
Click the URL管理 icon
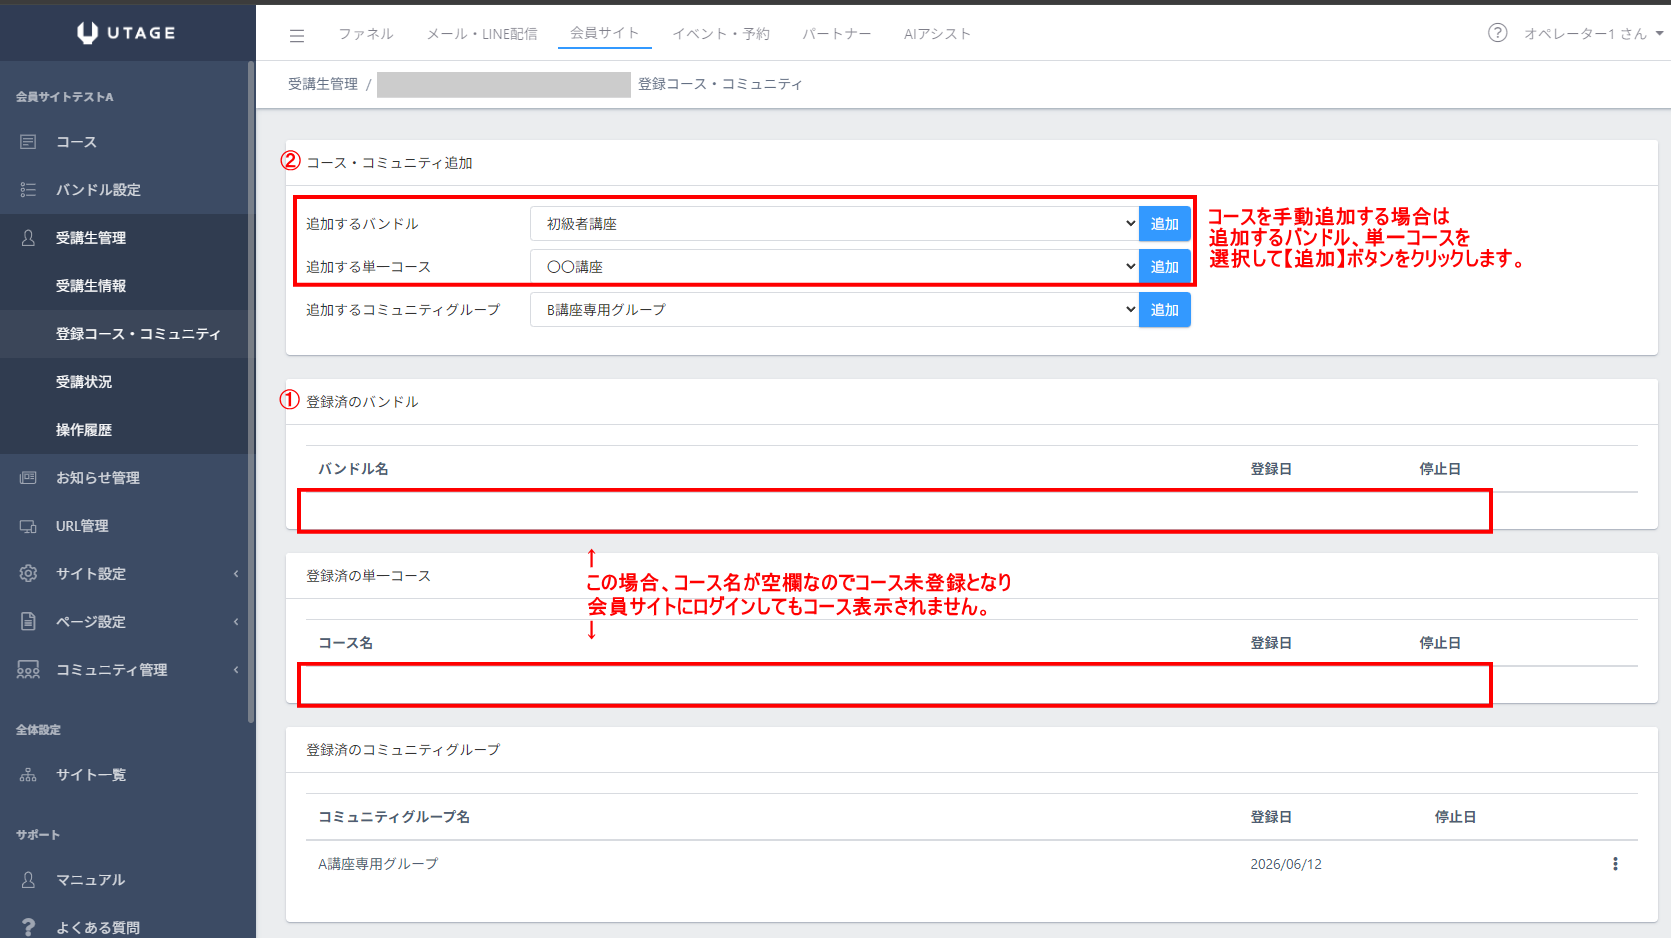(28, 526)
